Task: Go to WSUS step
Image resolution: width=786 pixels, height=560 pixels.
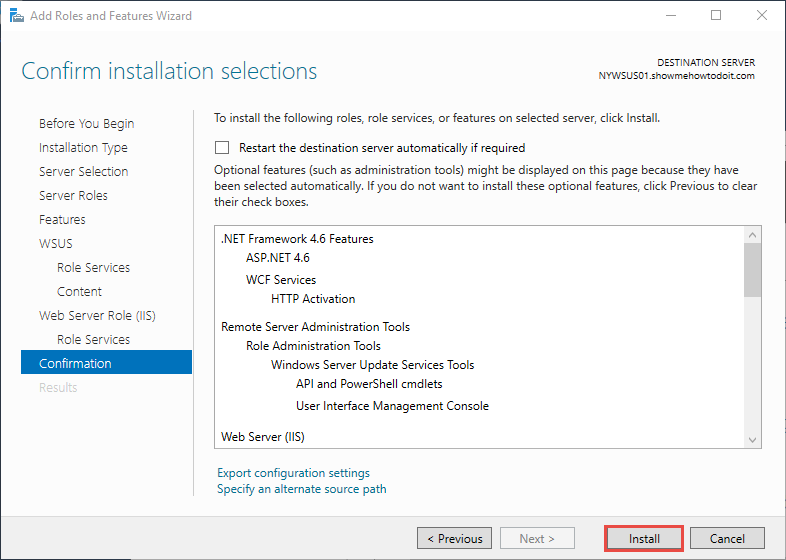Action: pyautogui.click(x=56, y=244)
